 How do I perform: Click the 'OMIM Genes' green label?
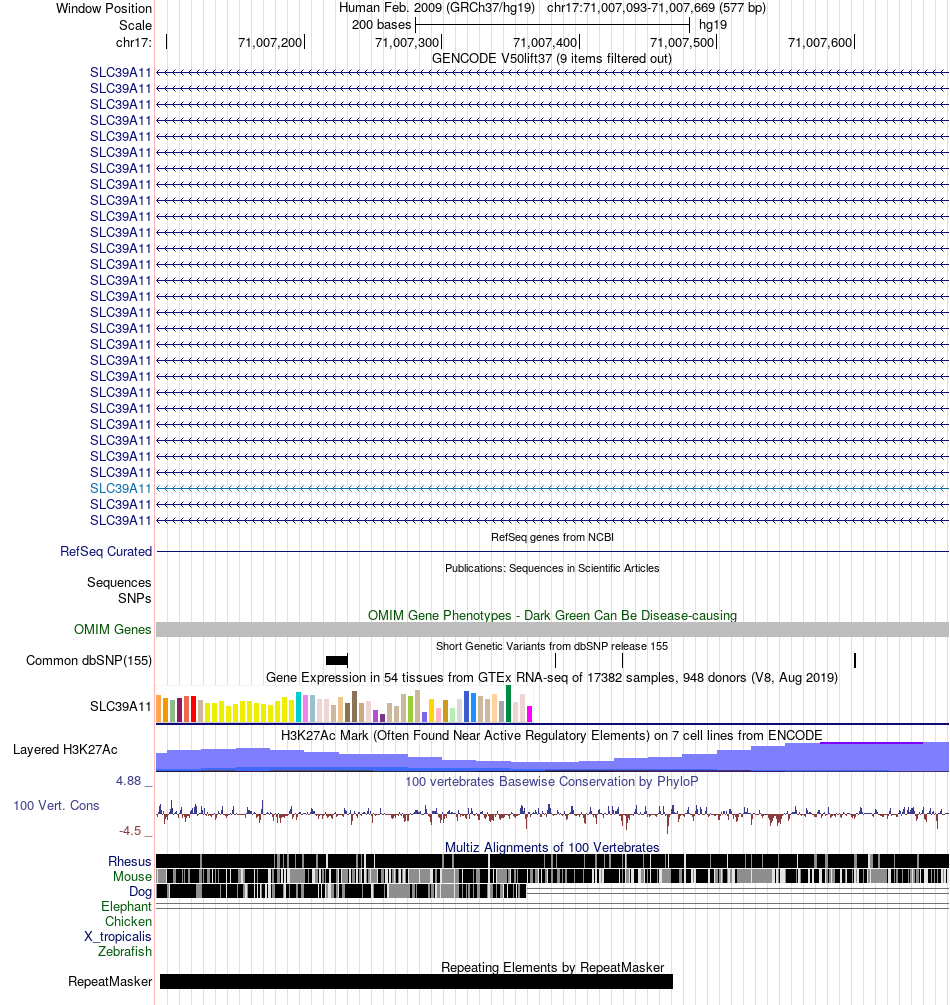pyautogui.click(x=112, y=629)
